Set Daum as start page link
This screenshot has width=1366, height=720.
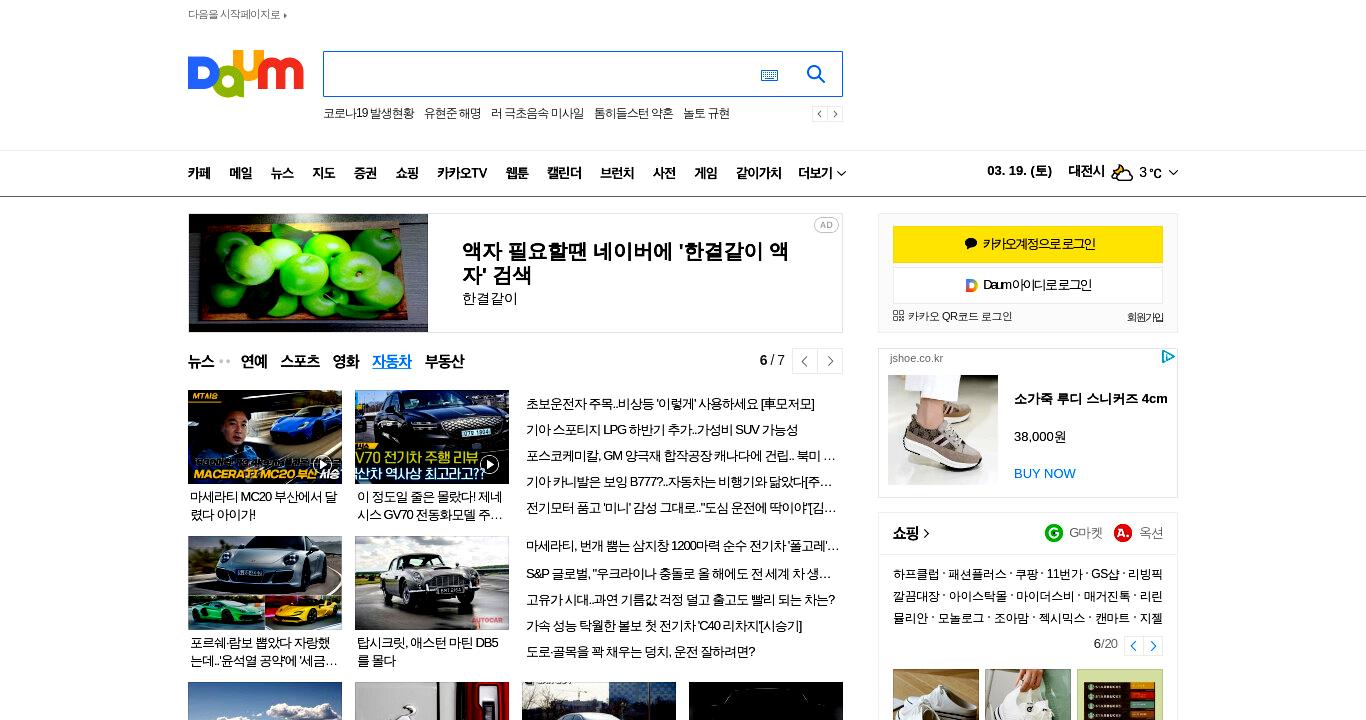point(237,15)
